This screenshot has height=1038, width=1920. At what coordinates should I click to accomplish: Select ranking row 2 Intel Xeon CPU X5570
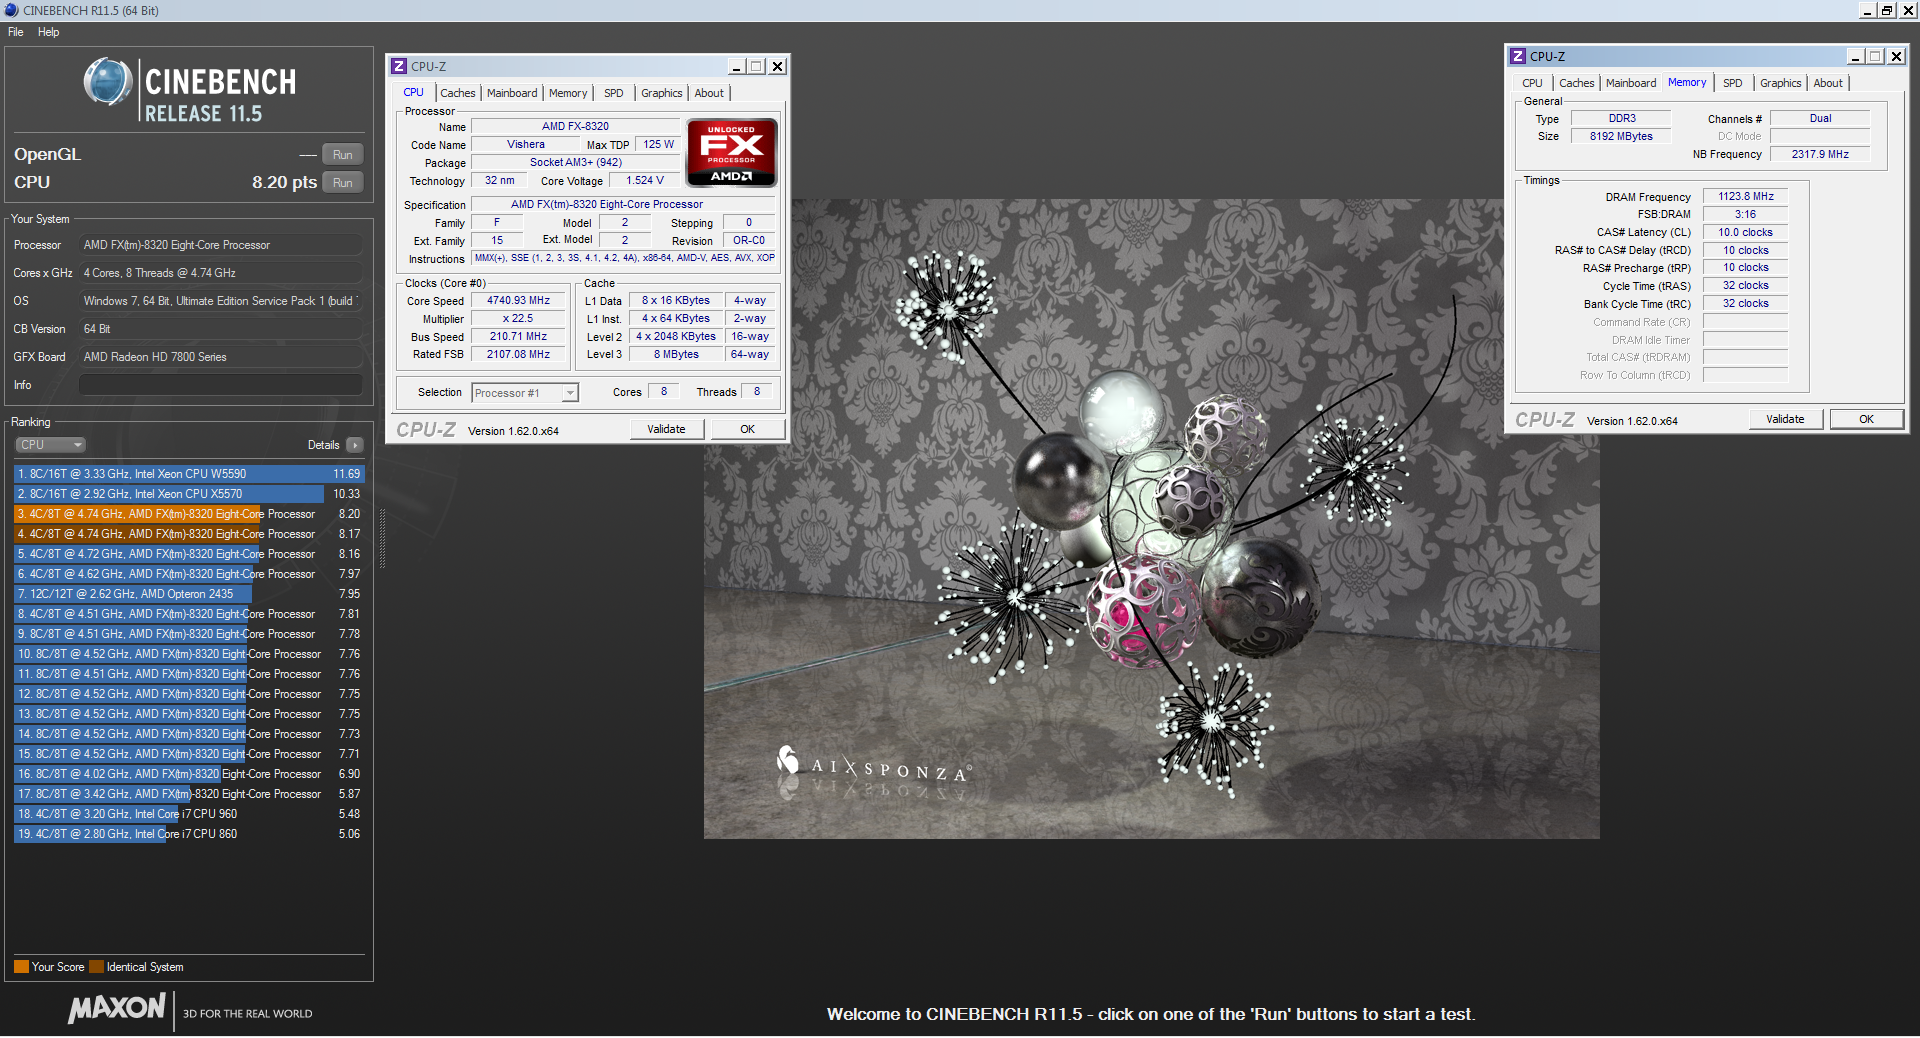[189, 494]
